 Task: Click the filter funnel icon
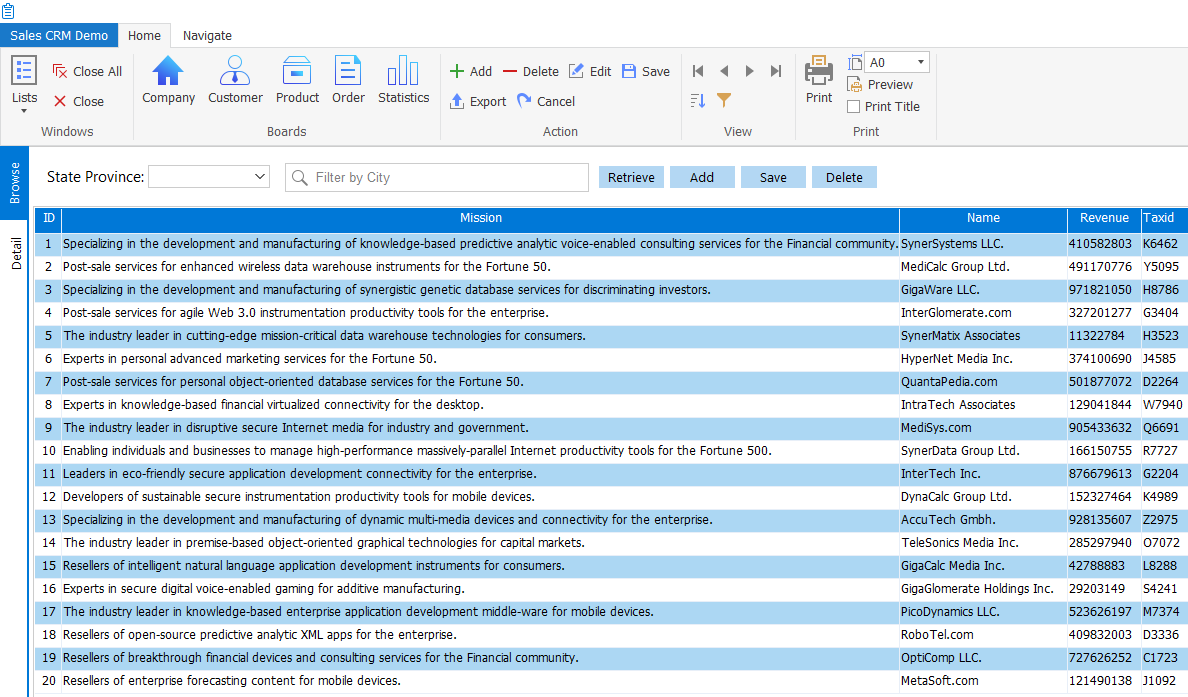click(724, 101)
